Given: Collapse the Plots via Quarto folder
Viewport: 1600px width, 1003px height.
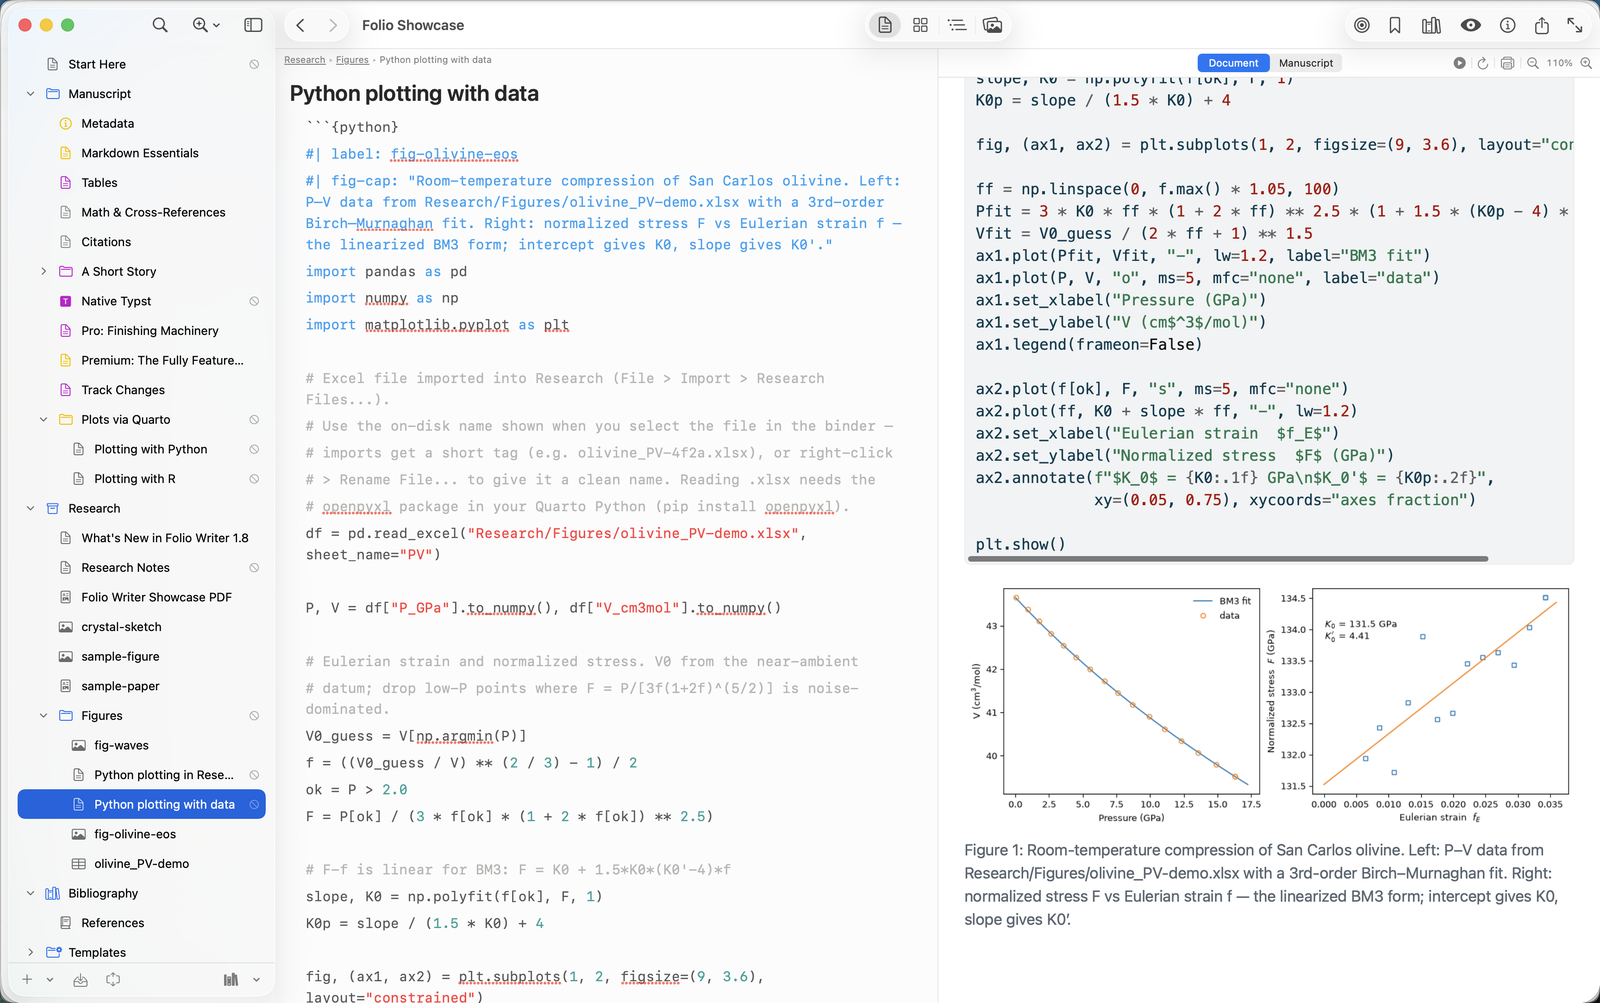Looking at the screenshot, I should tap(44, 420).
